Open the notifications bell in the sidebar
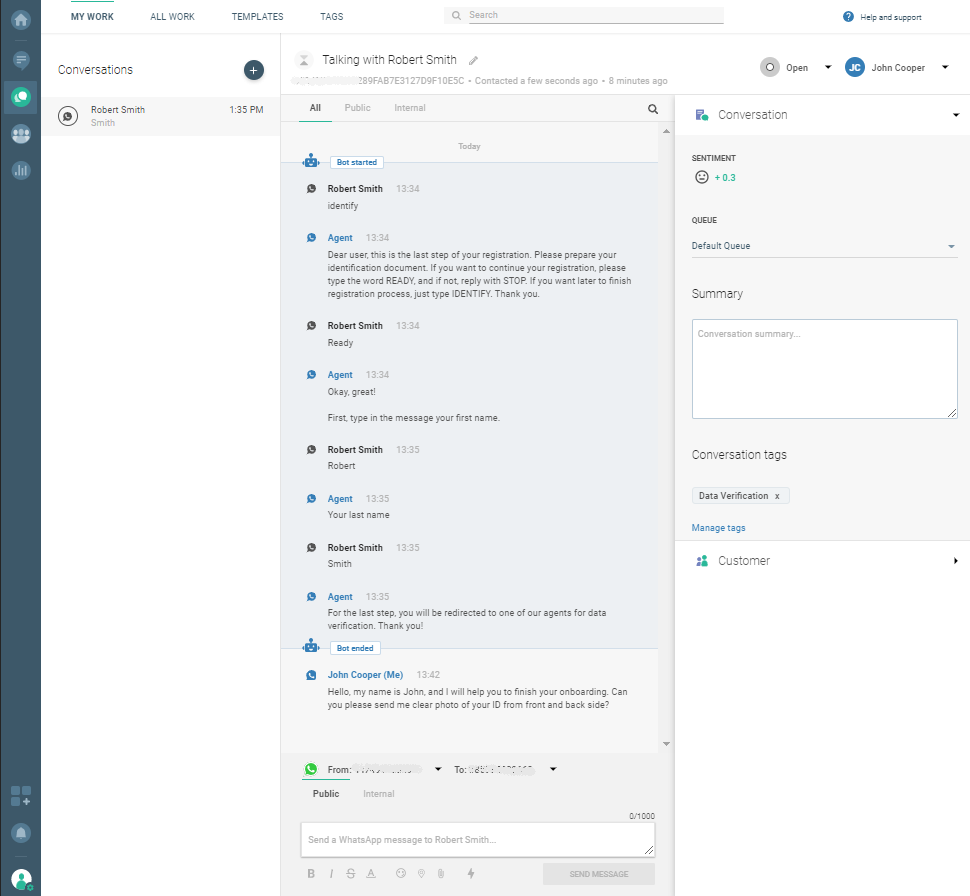The image size is (970, 896). 20,833
